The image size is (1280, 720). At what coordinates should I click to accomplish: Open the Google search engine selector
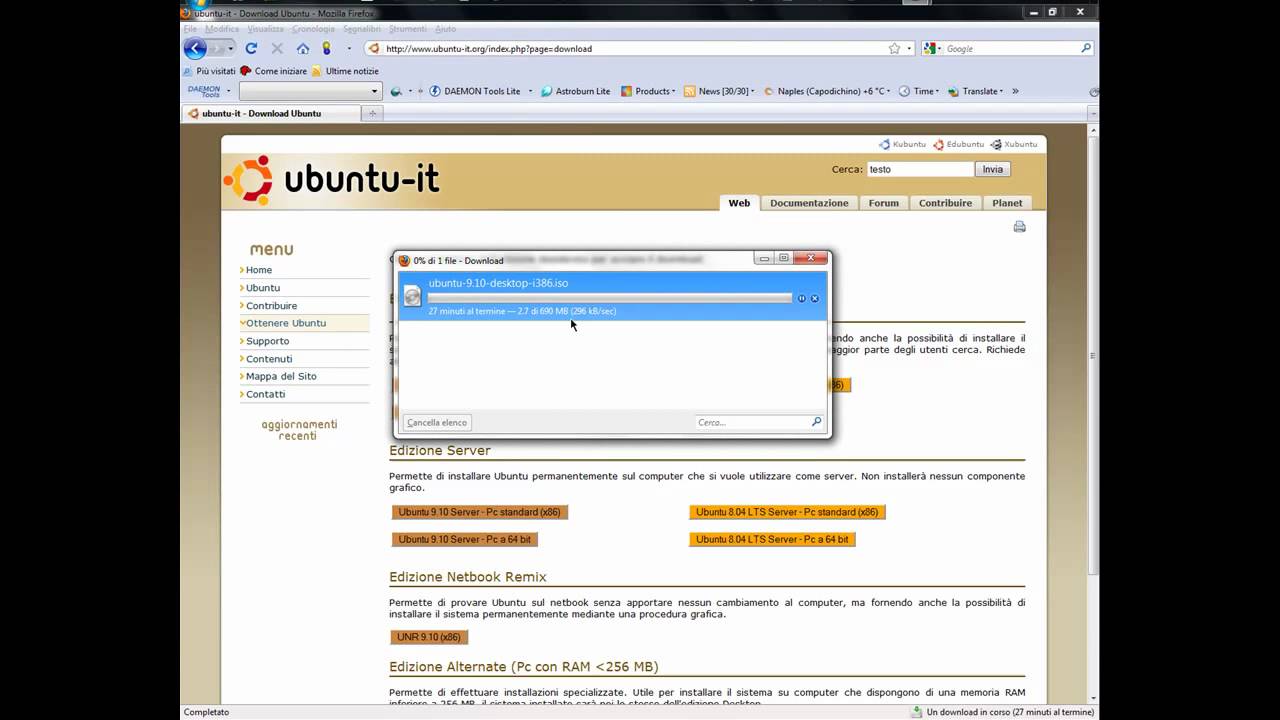click(x=933, y=48)
